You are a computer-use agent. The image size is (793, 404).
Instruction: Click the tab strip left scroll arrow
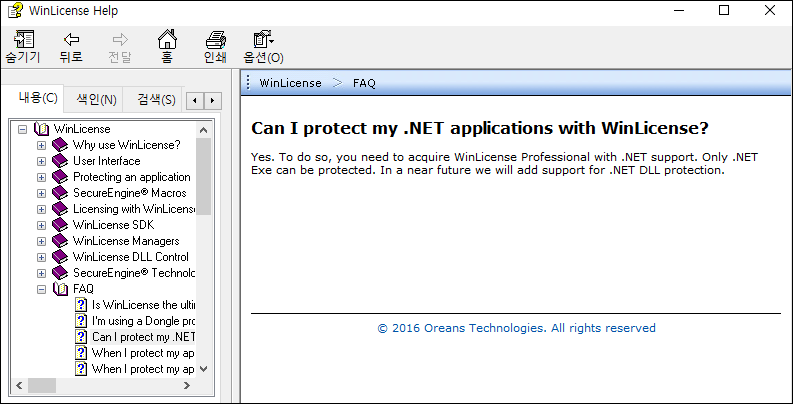pos(195,101)
